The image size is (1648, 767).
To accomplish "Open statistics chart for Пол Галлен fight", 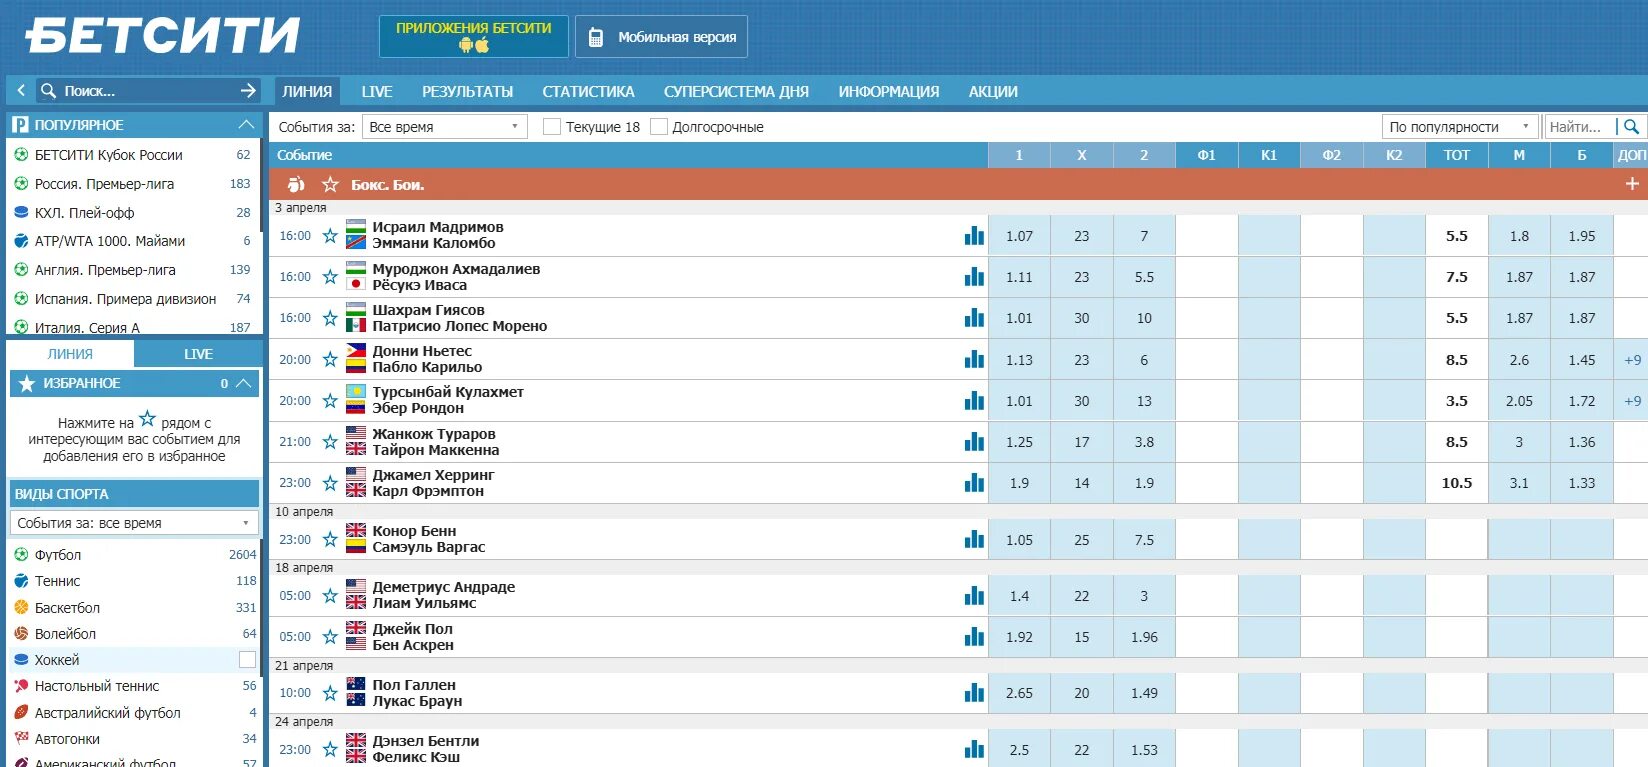I will point(974,693).
